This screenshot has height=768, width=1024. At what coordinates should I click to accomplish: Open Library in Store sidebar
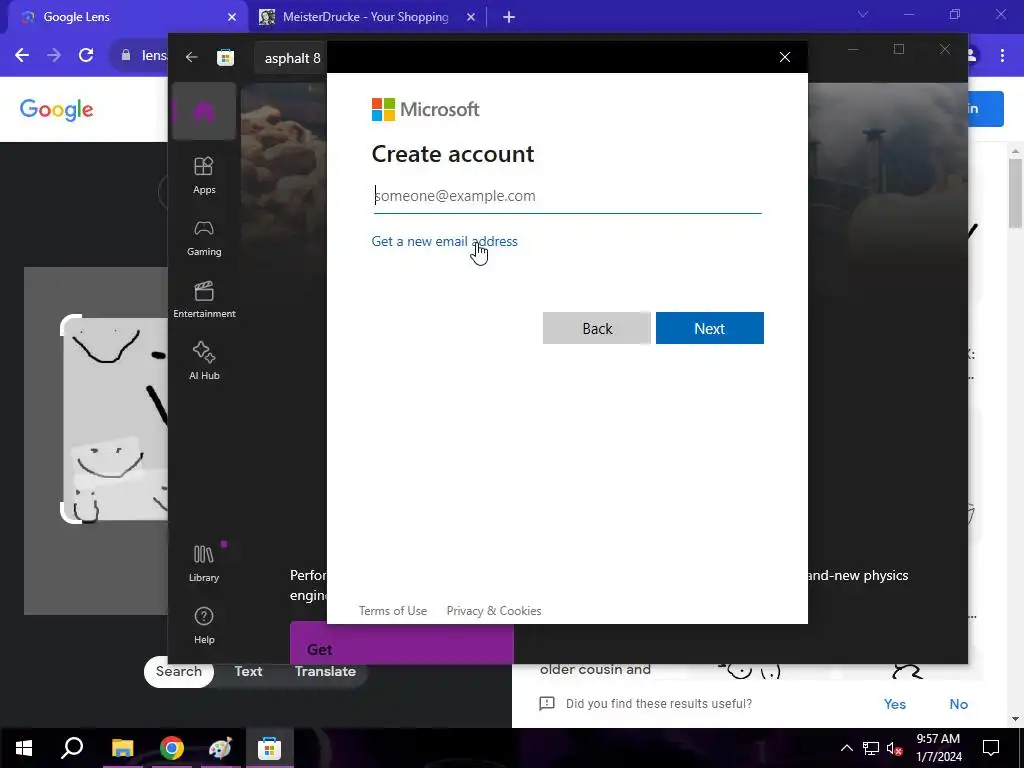coord(204,563)
